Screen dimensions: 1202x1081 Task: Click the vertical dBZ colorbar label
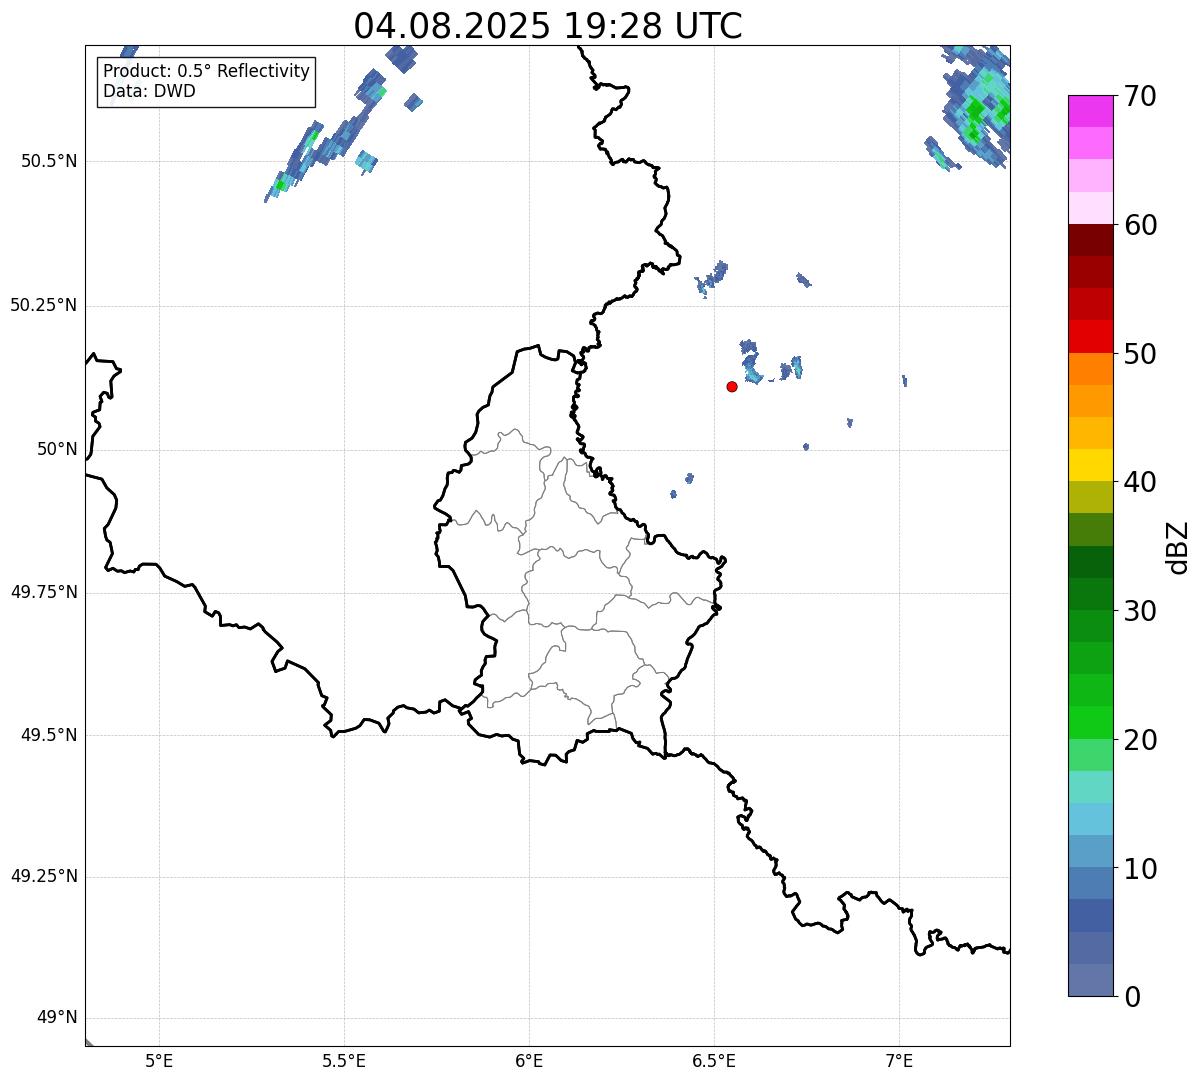(x=1178, y=547)
